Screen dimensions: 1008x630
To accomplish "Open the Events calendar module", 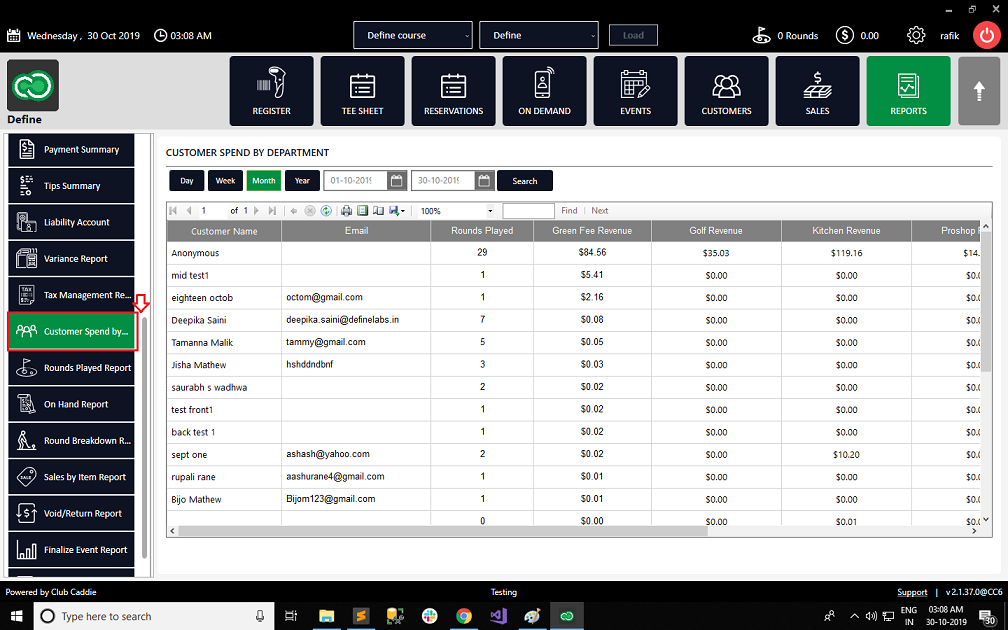I will (635, 91).
